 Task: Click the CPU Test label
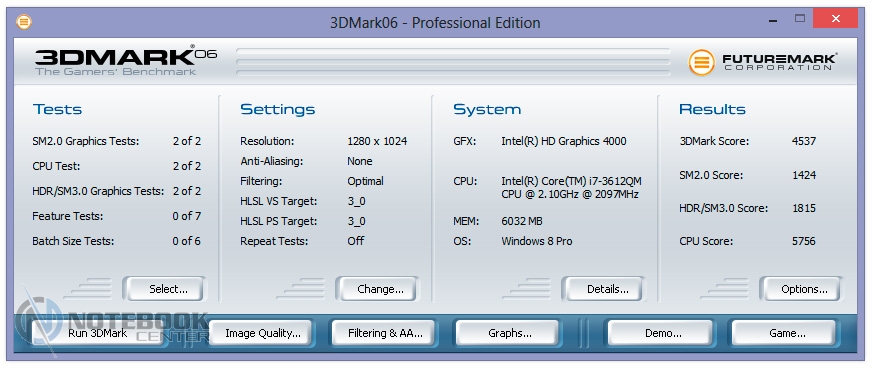click(x=56, y=166)
